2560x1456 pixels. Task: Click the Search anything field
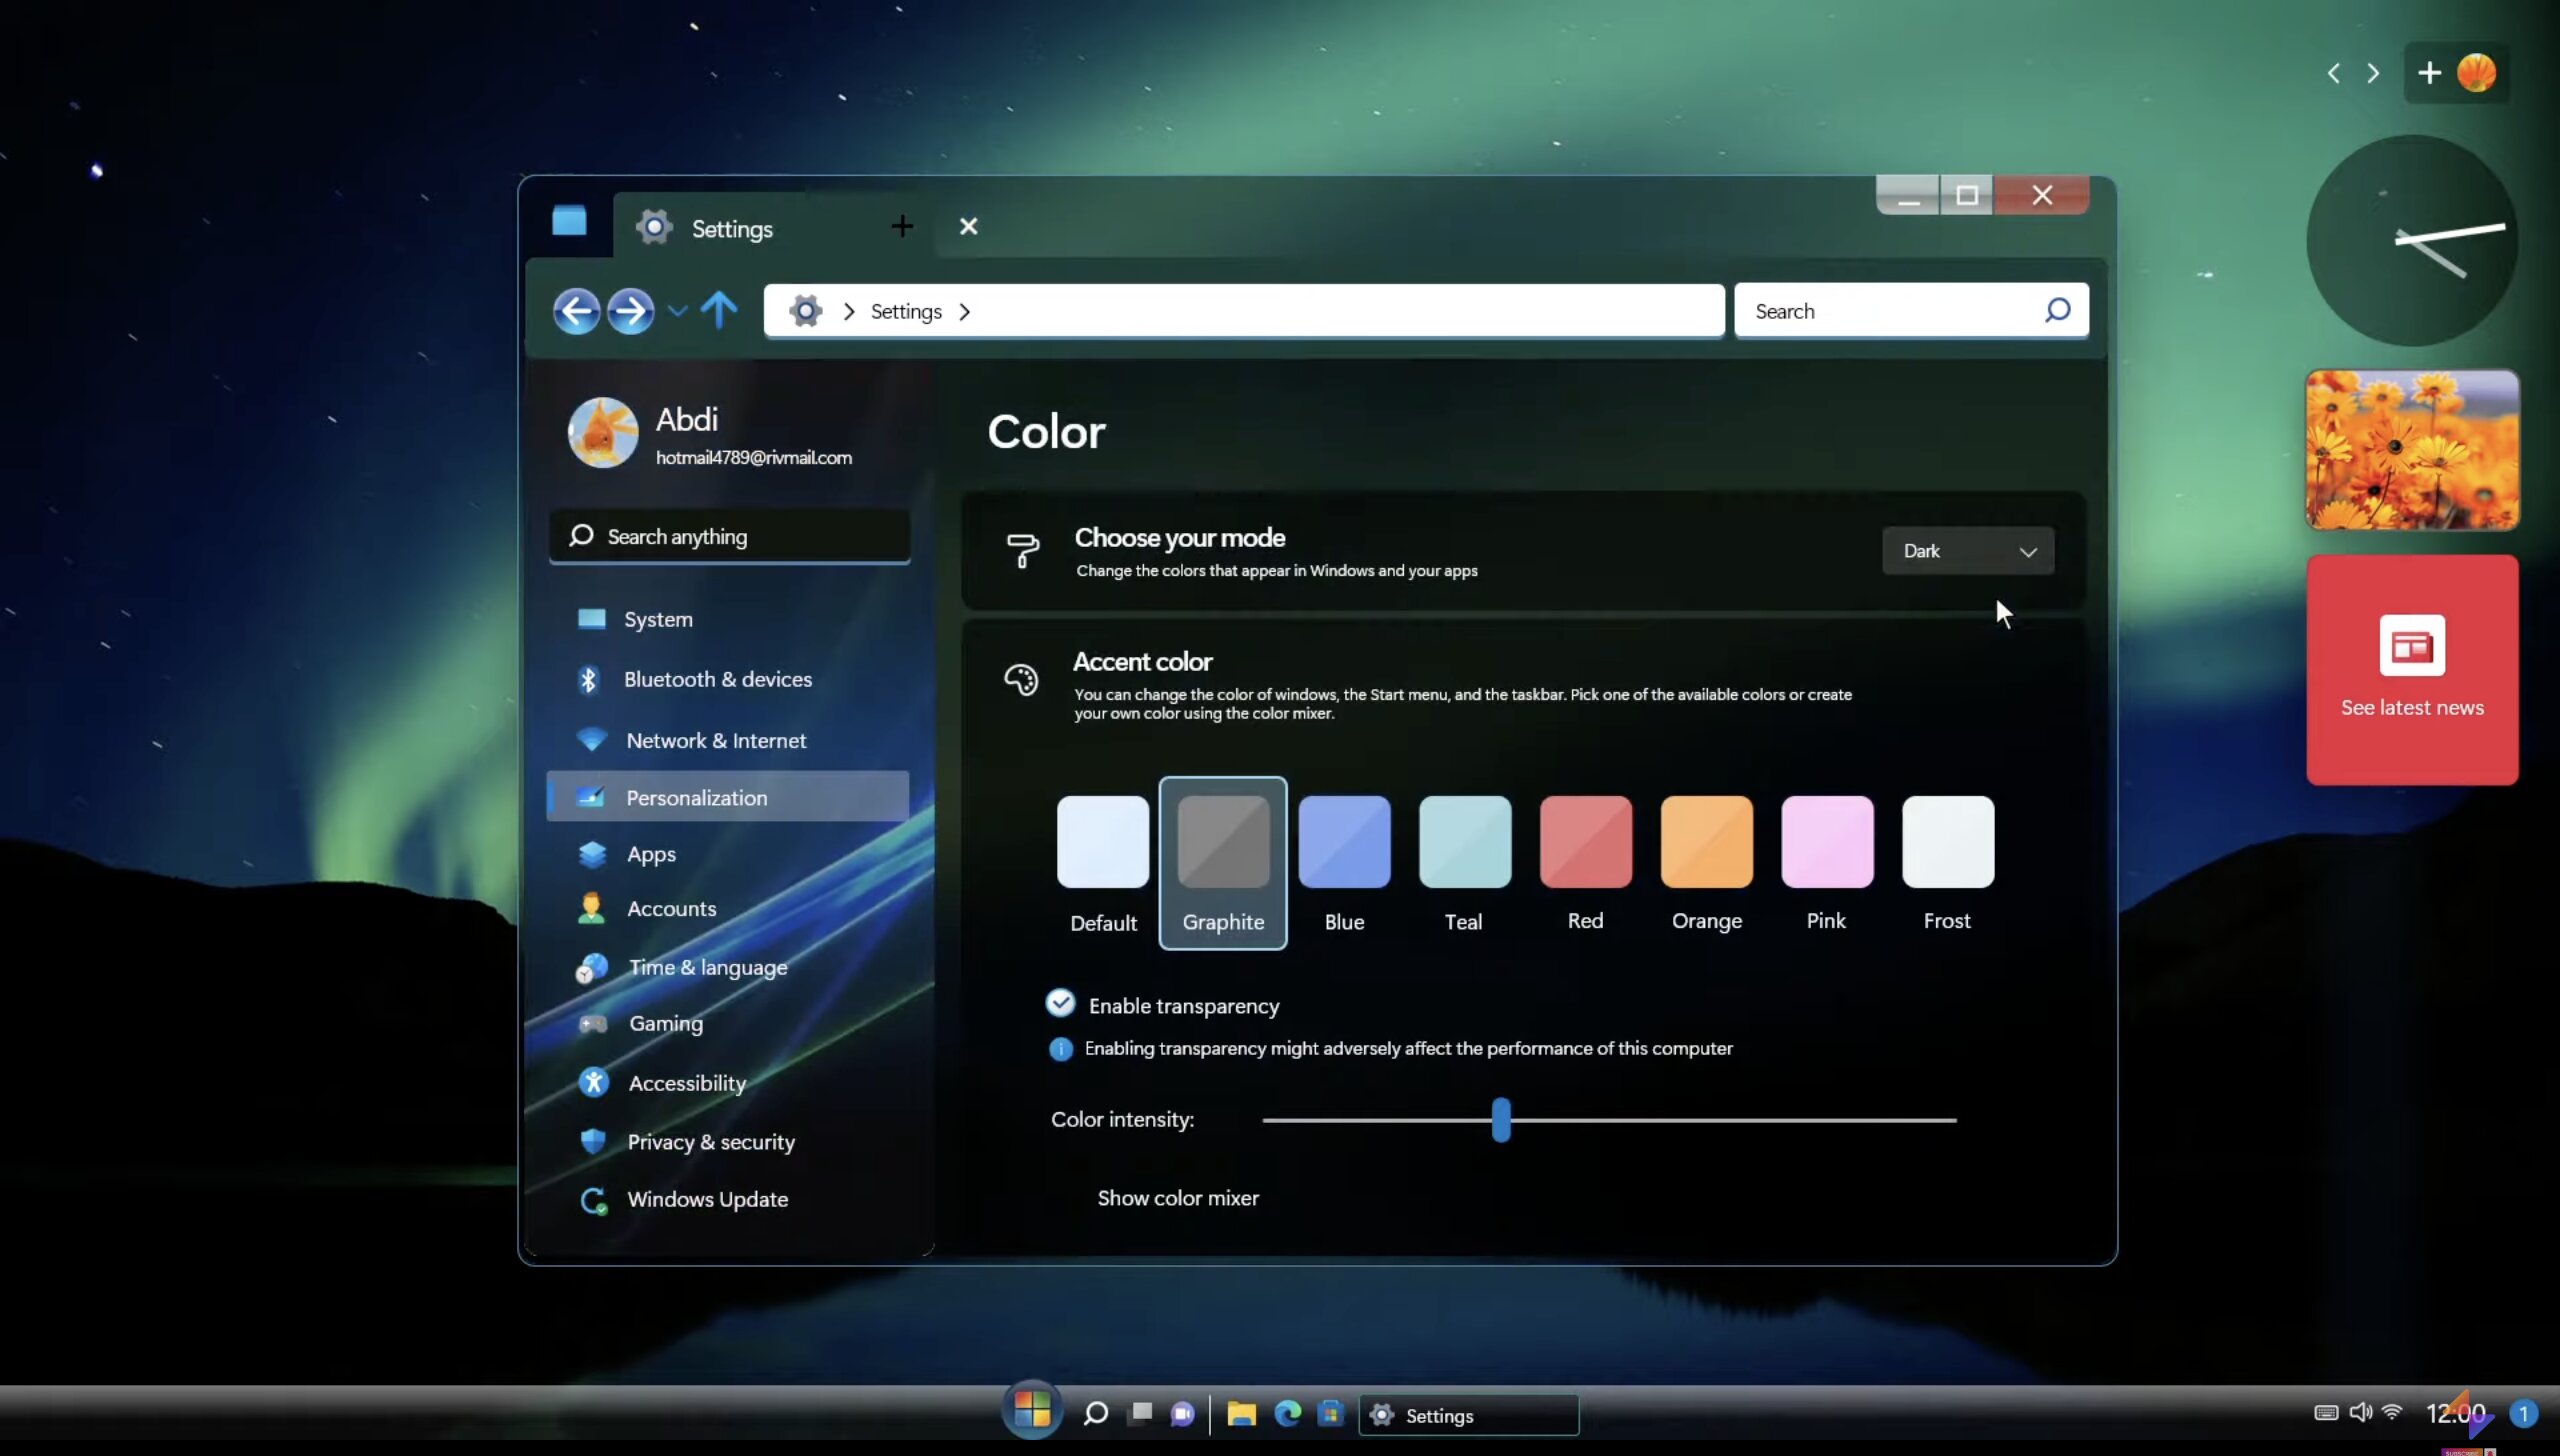(x=729, y=536)
